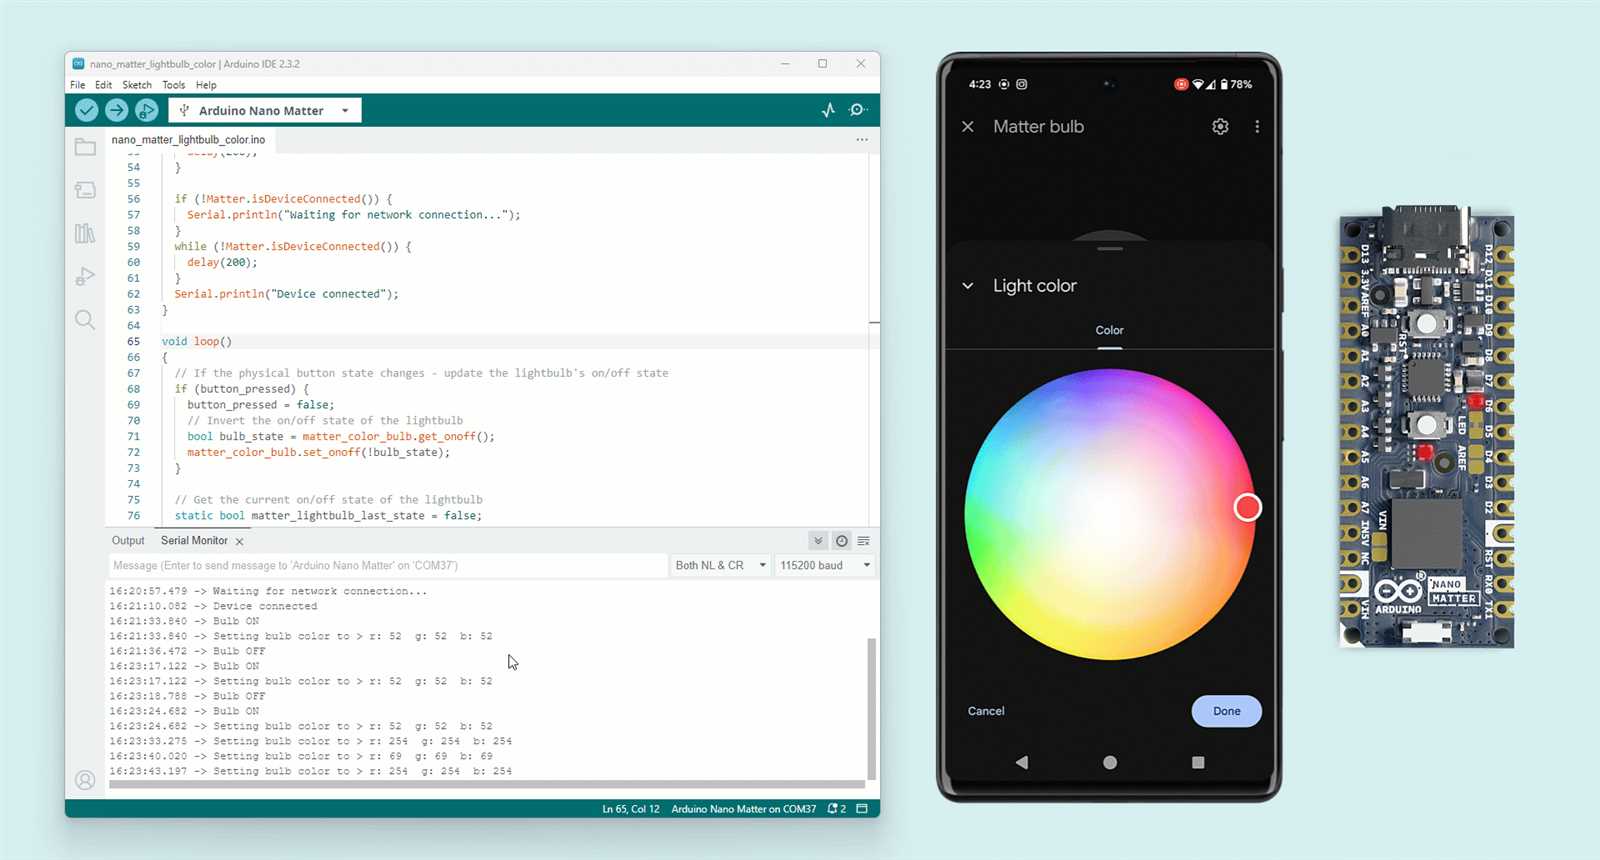The width and height of the screenshot is (1600, 860).
Task: Open the editor tab overflow three-dots menu
Action: [x=862, y=140]
